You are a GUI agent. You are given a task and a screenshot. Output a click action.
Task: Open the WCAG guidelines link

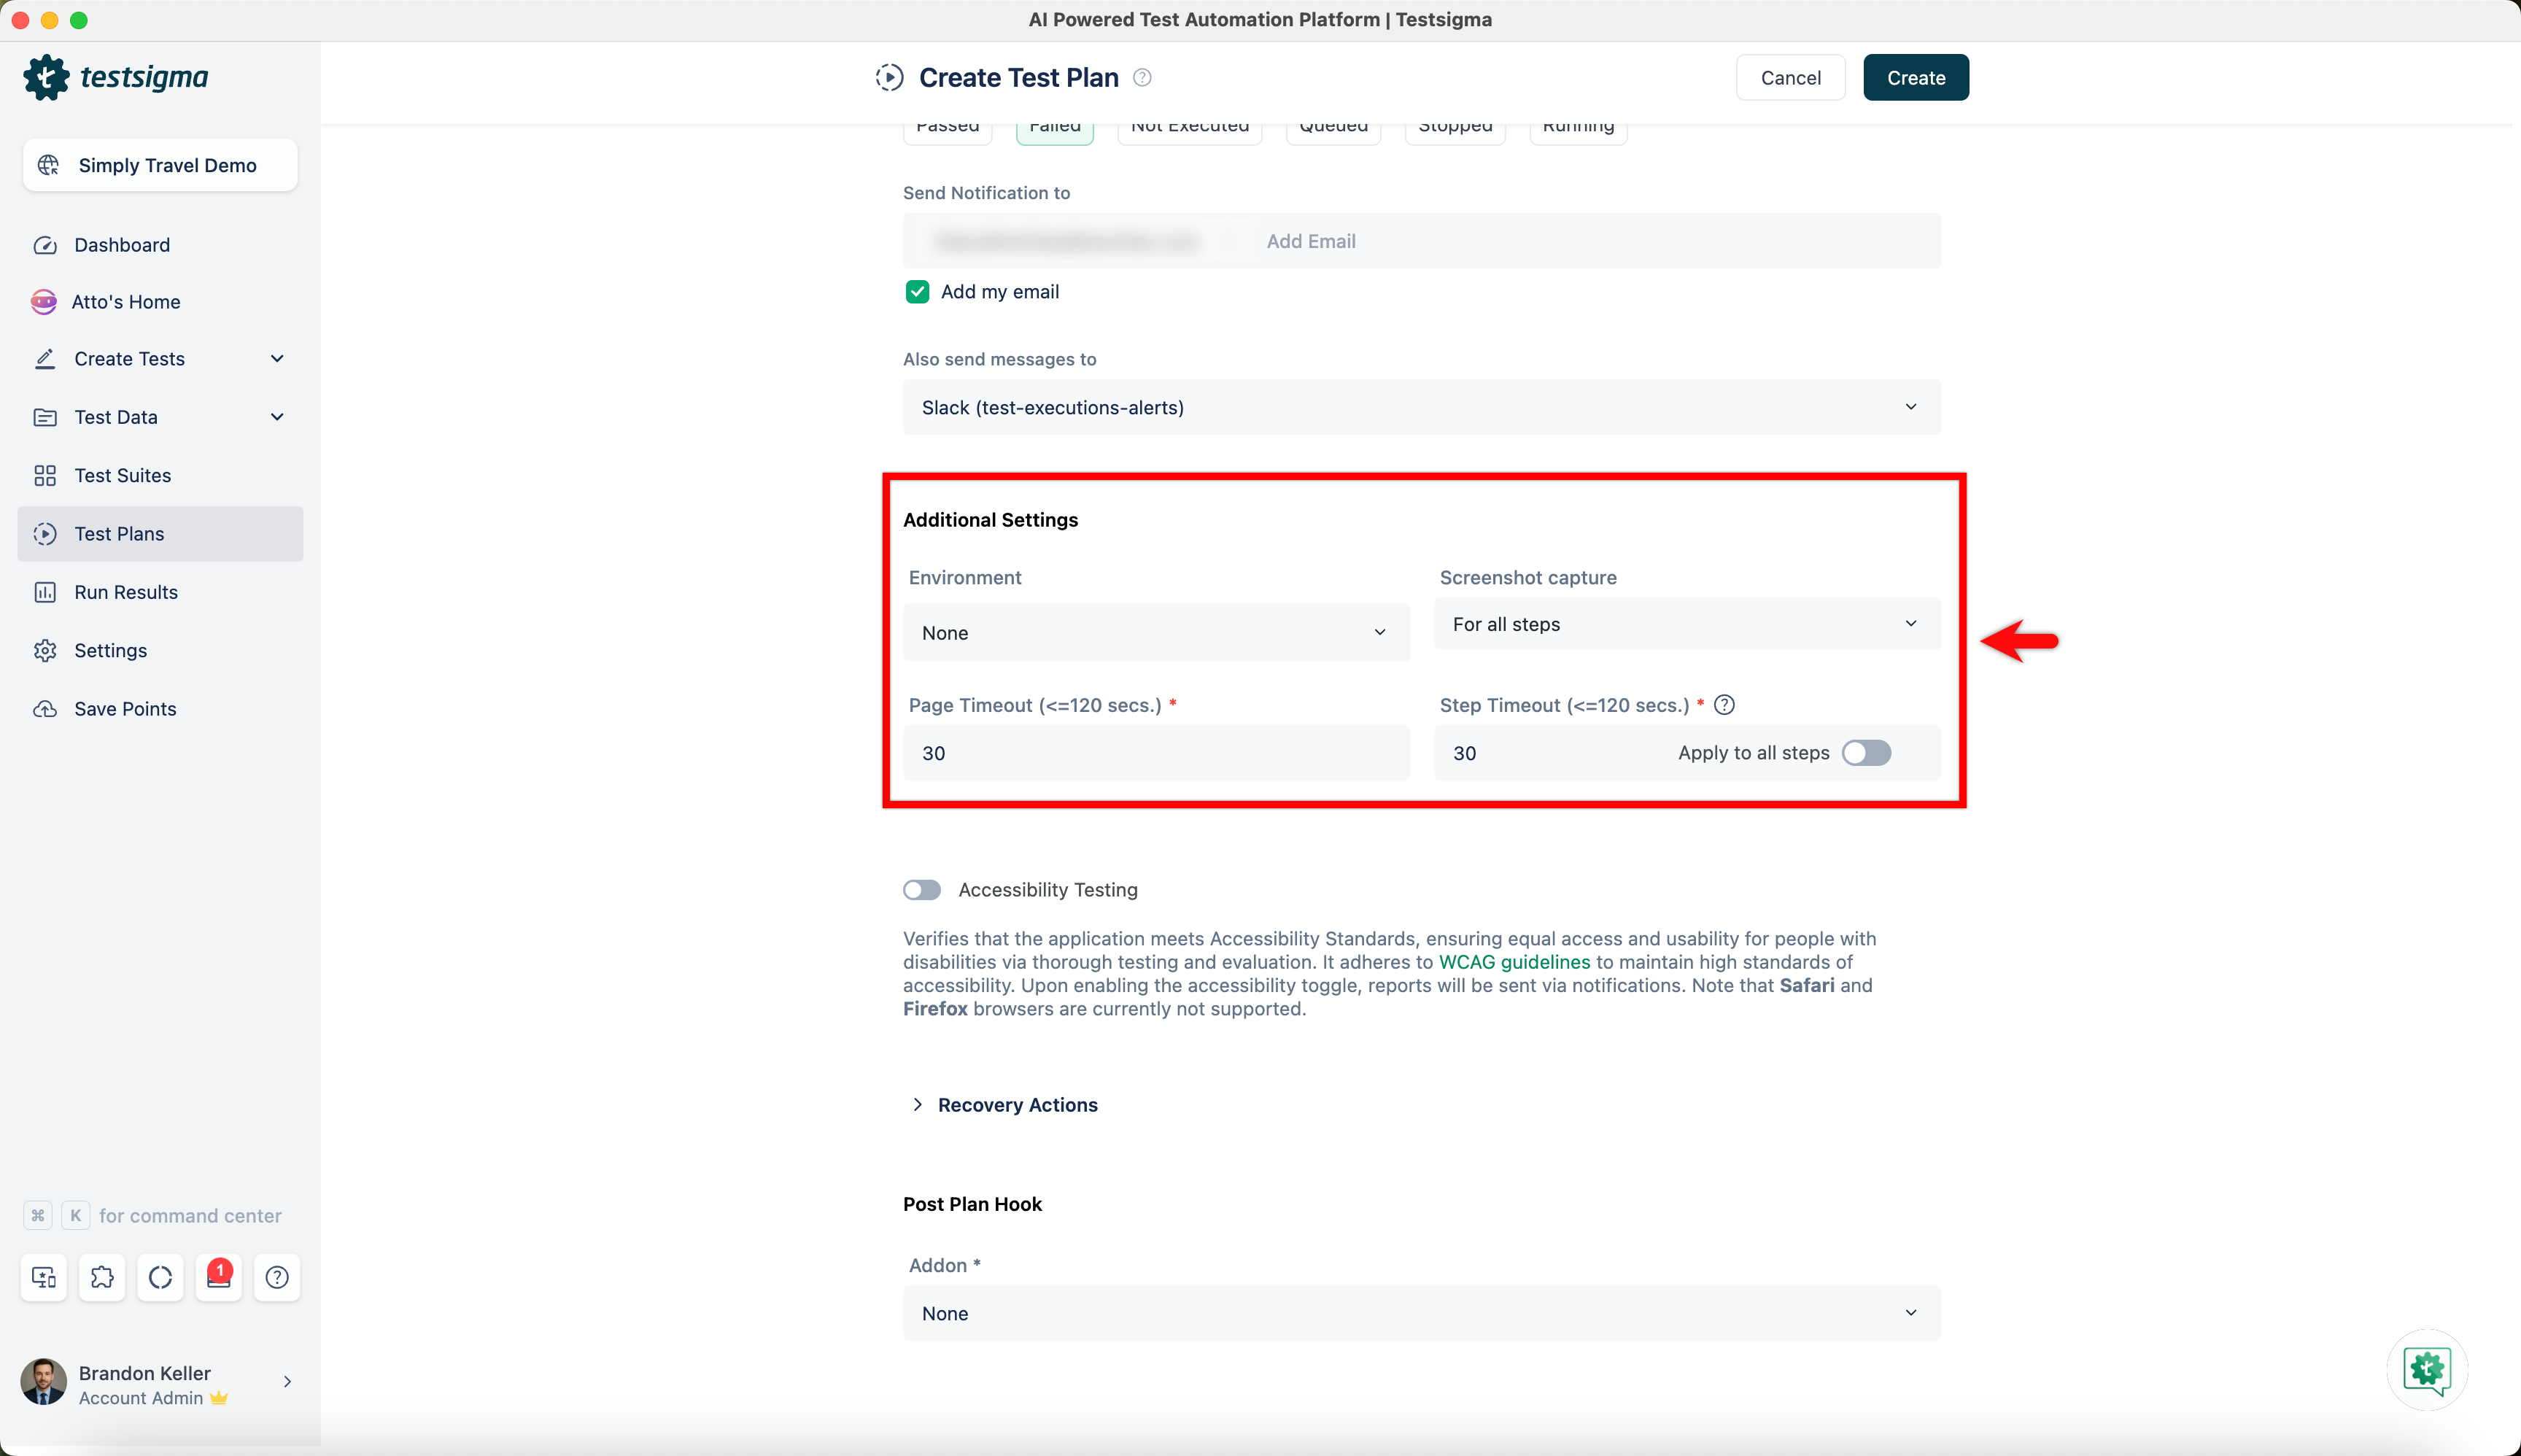[x=1514, y=962]
